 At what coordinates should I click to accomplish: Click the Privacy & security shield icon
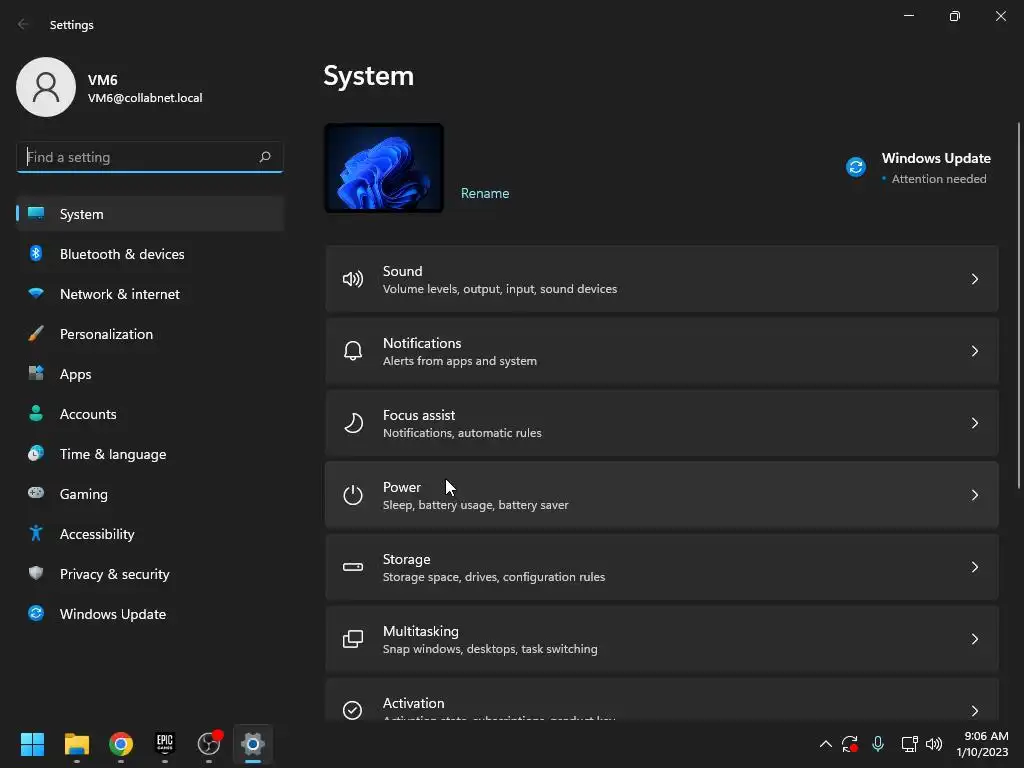click(36, 573)
